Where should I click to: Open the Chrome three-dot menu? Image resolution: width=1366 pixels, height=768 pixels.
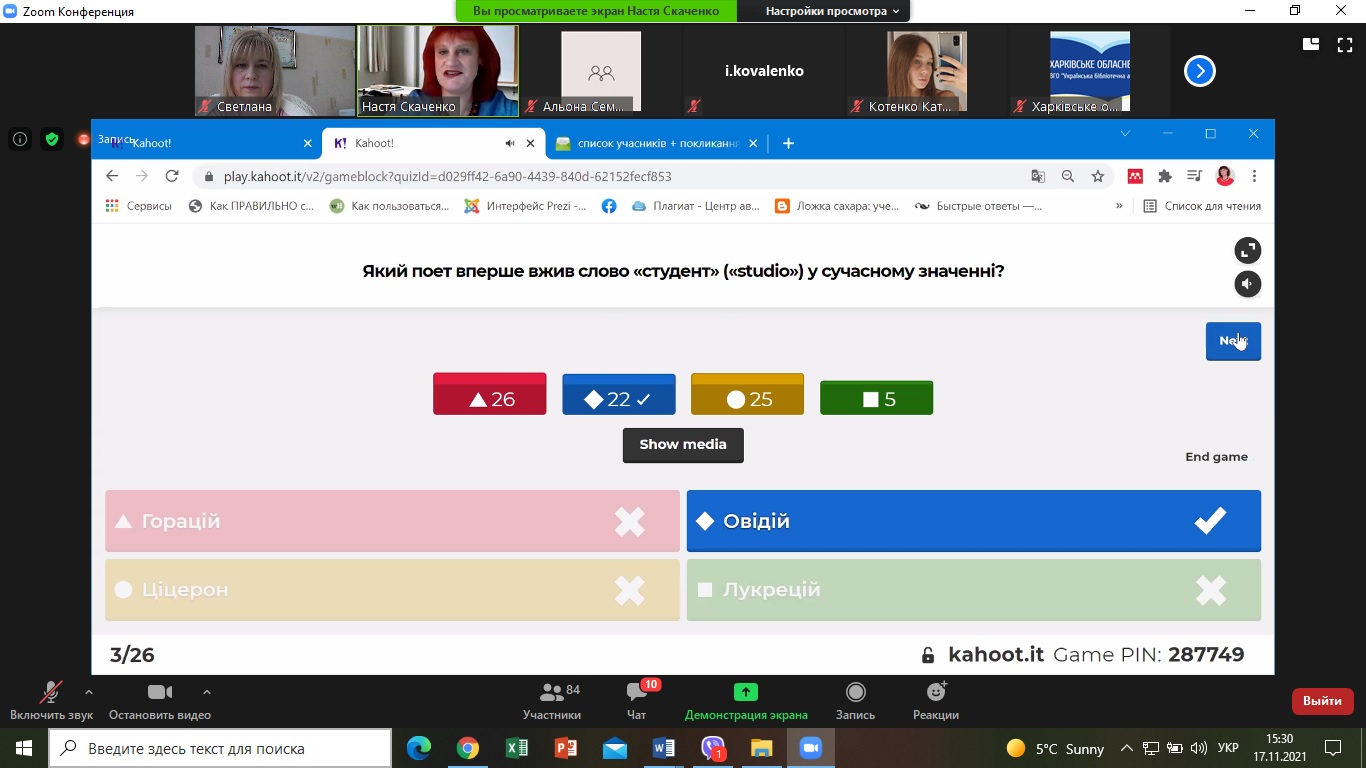point(1254,176)
